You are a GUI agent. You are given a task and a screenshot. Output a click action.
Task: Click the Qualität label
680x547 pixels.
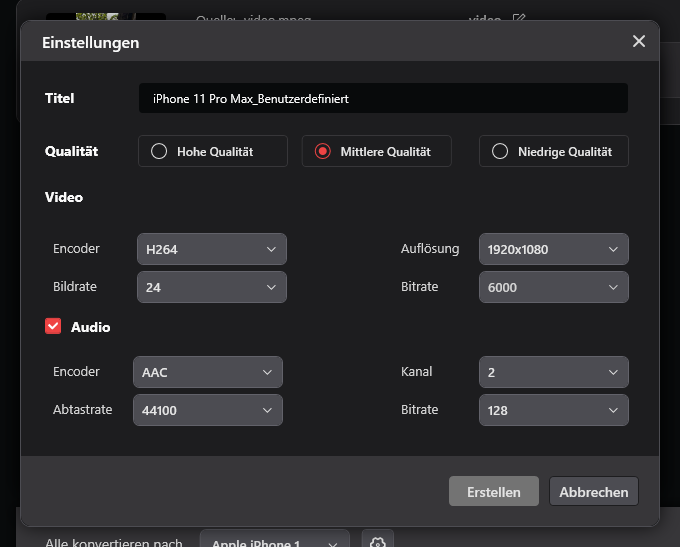(72, 151)
